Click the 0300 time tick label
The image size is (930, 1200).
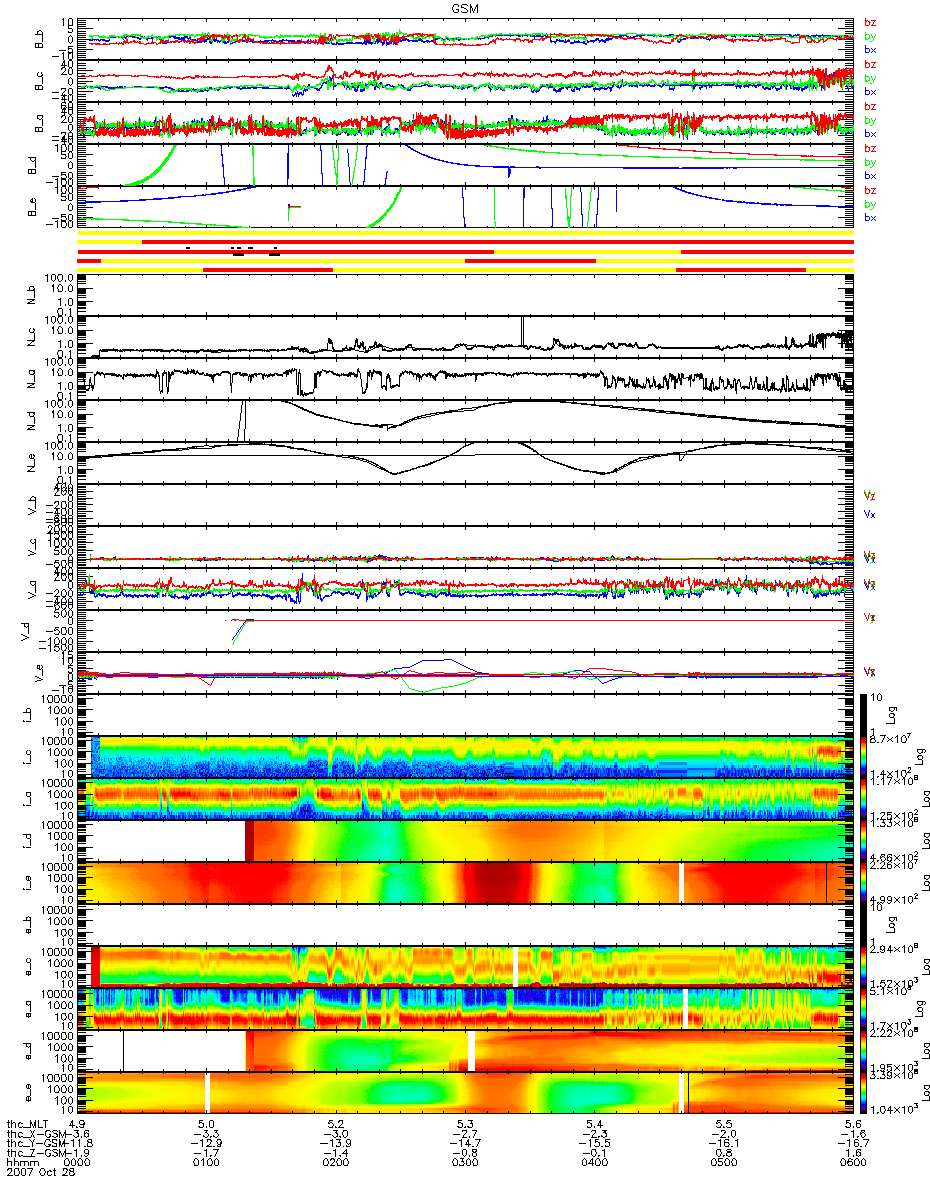pyautogui.click(x=465, y=1162)
